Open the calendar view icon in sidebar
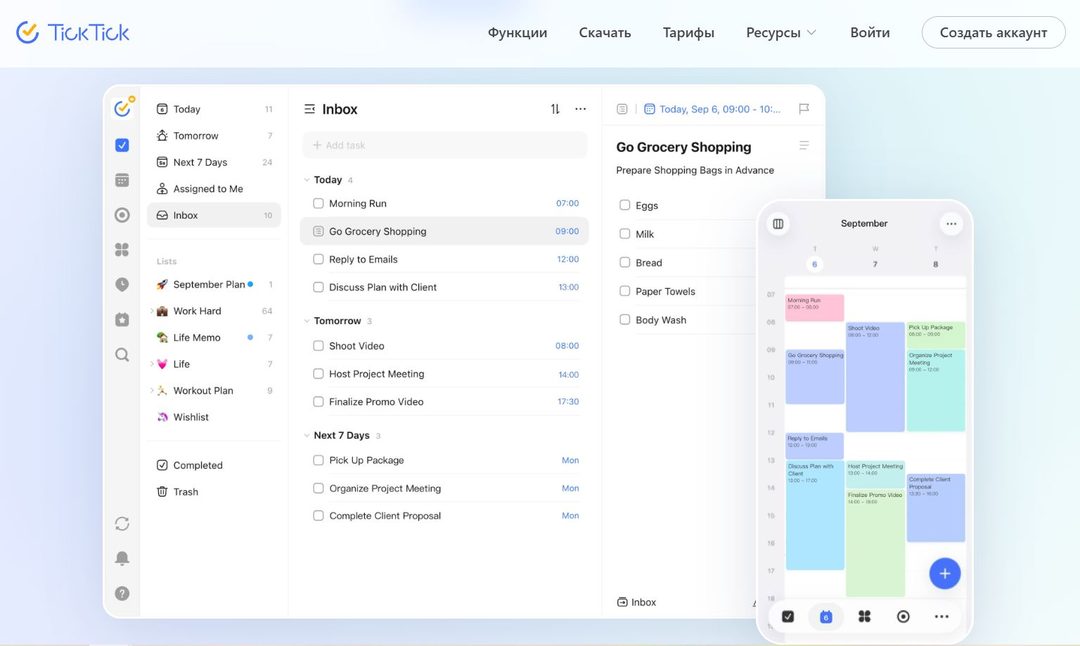This screenshot has height=646, width=1080. (x=122, y=180)
